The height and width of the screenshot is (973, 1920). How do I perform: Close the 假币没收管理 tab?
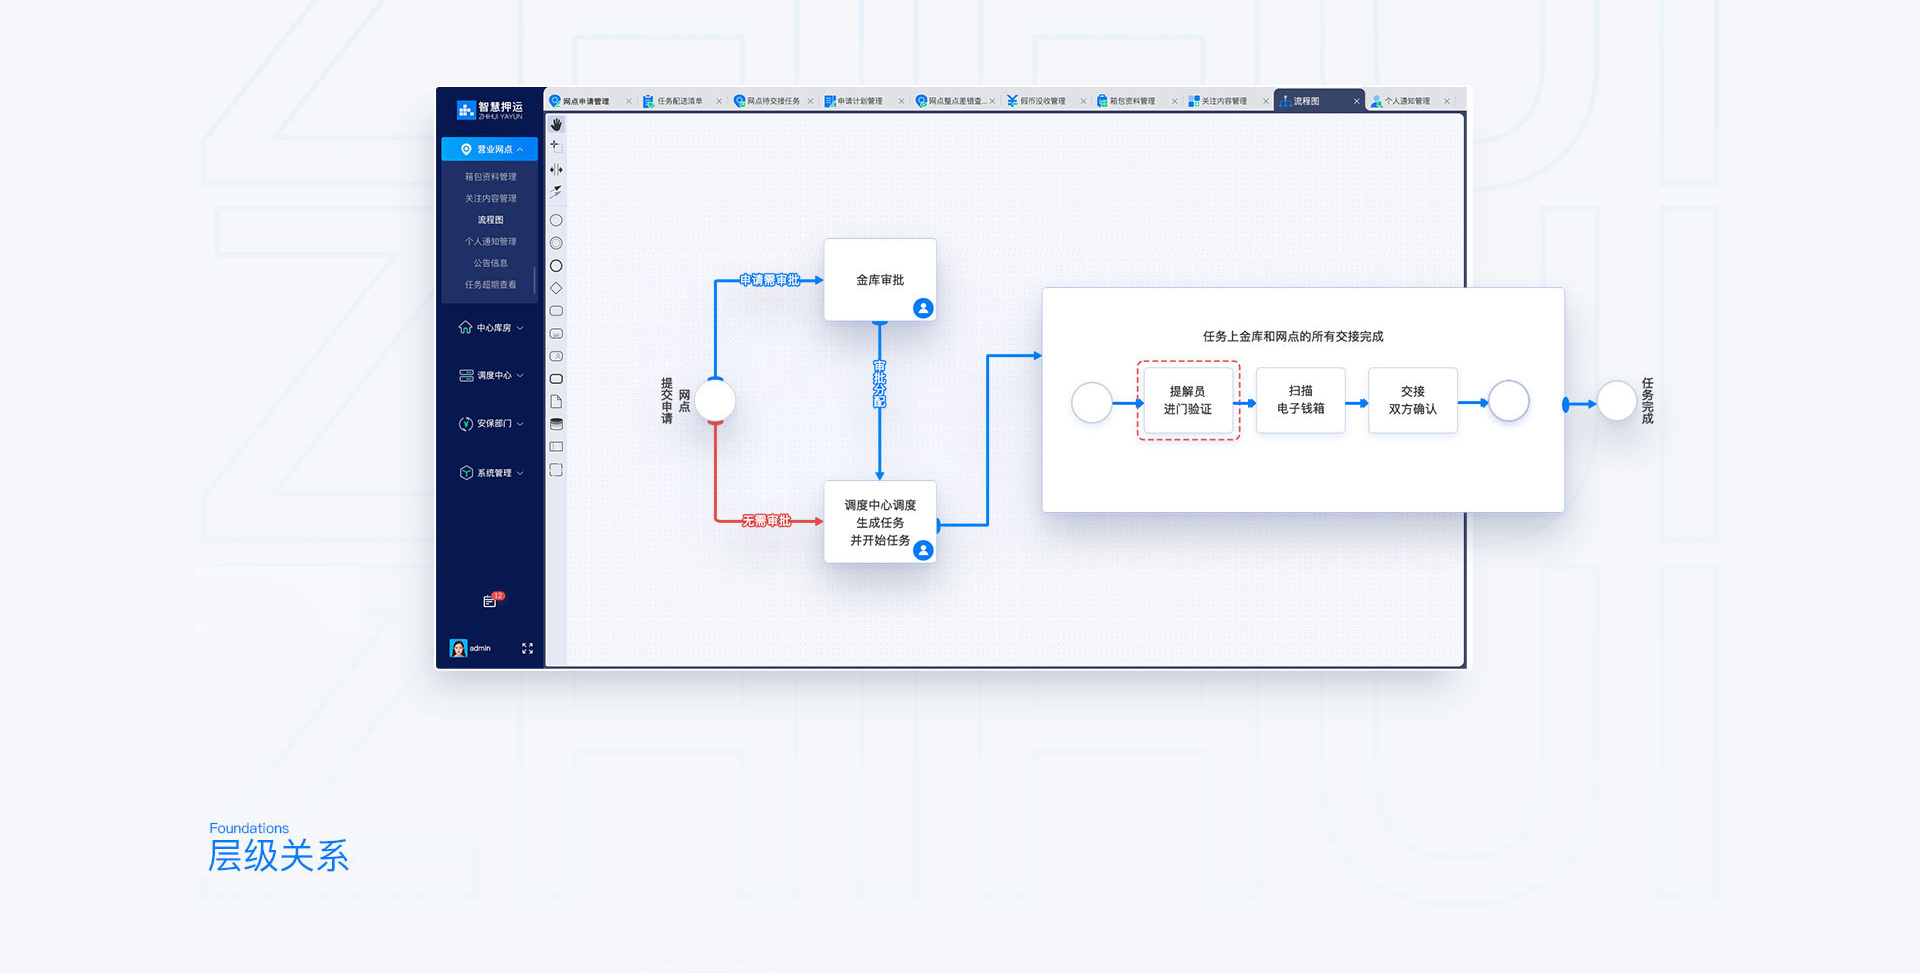tap(1083, 101)
